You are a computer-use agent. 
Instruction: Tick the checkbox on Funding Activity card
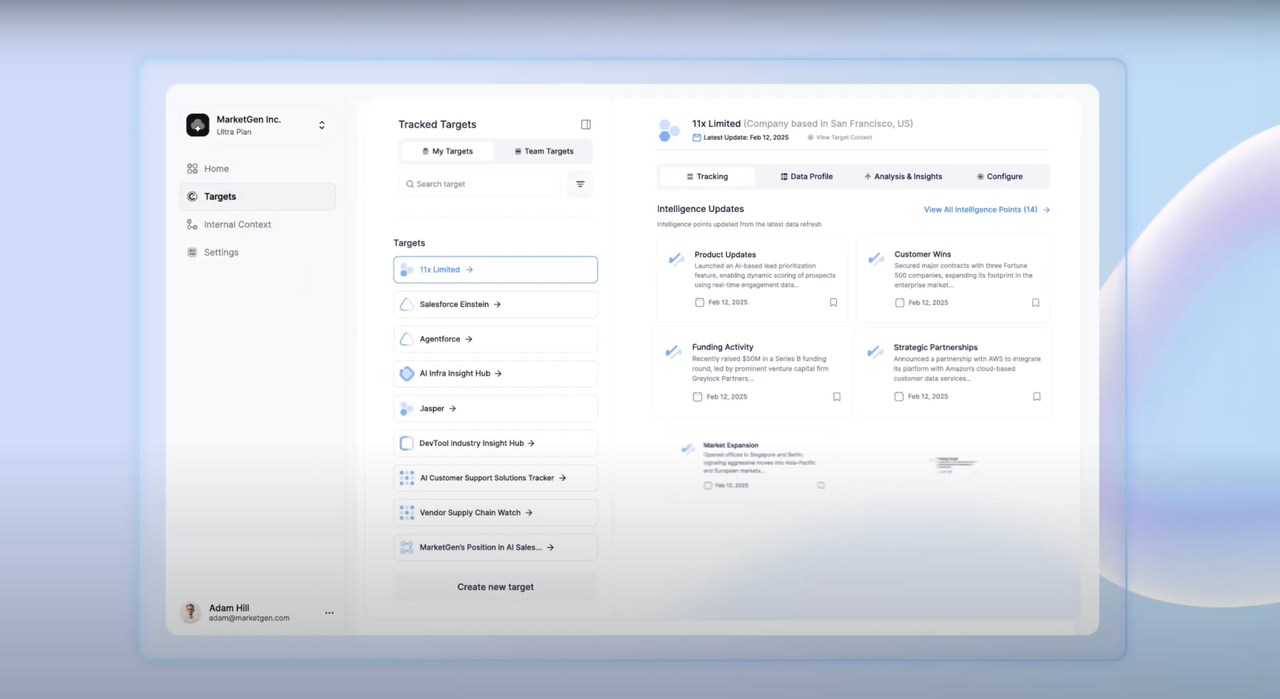pos(698,397)
